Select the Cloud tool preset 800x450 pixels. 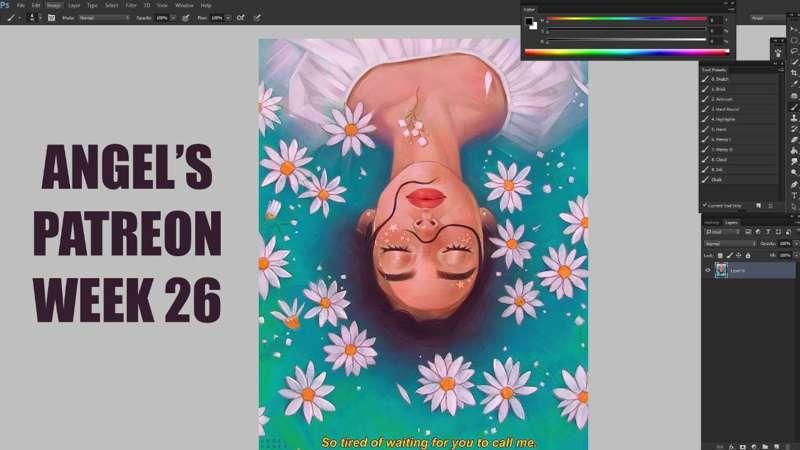(x=740, y=159)
